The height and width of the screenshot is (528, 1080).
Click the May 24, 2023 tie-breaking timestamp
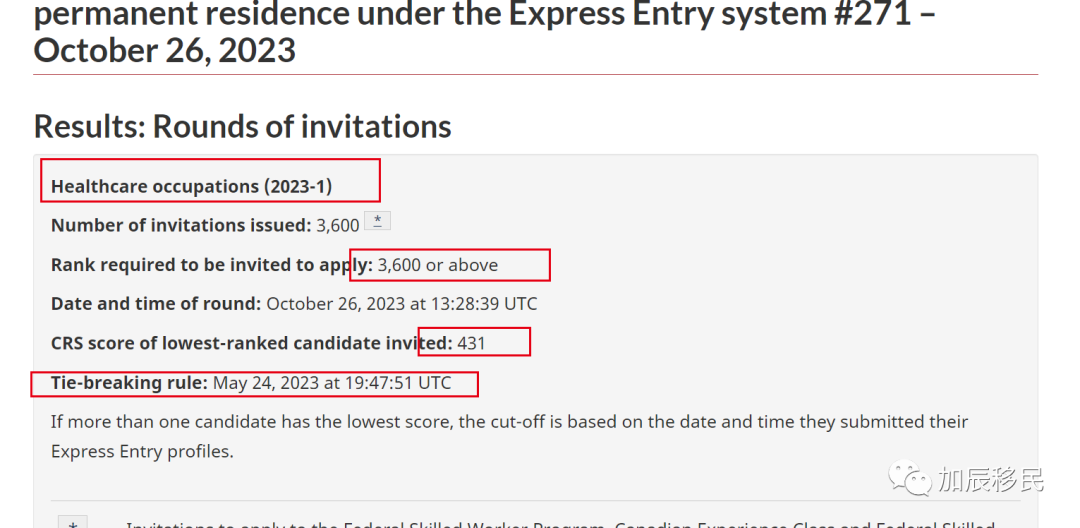(332, 383)
